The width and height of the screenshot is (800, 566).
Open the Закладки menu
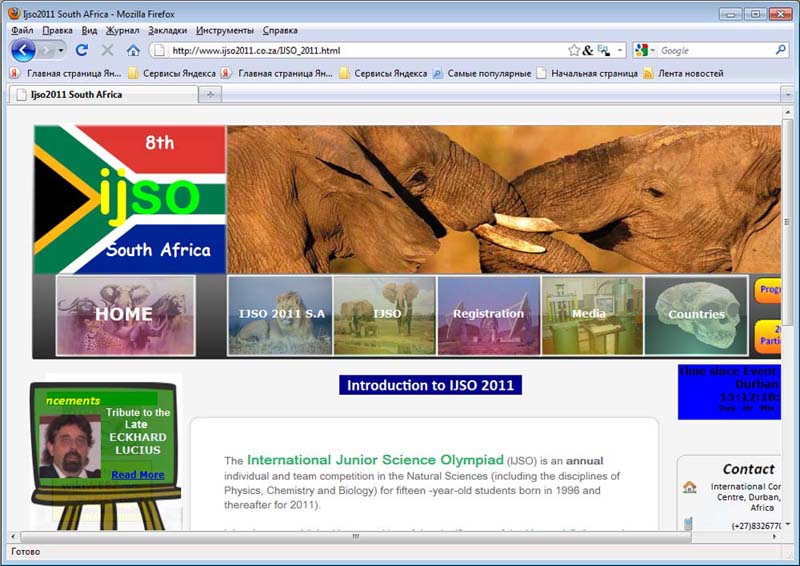168,31
